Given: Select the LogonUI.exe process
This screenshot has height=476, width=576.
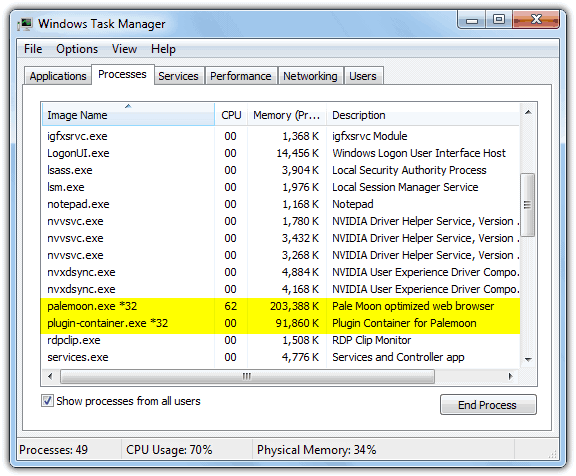Looking at the screenshot, I should tap(281, 153).
